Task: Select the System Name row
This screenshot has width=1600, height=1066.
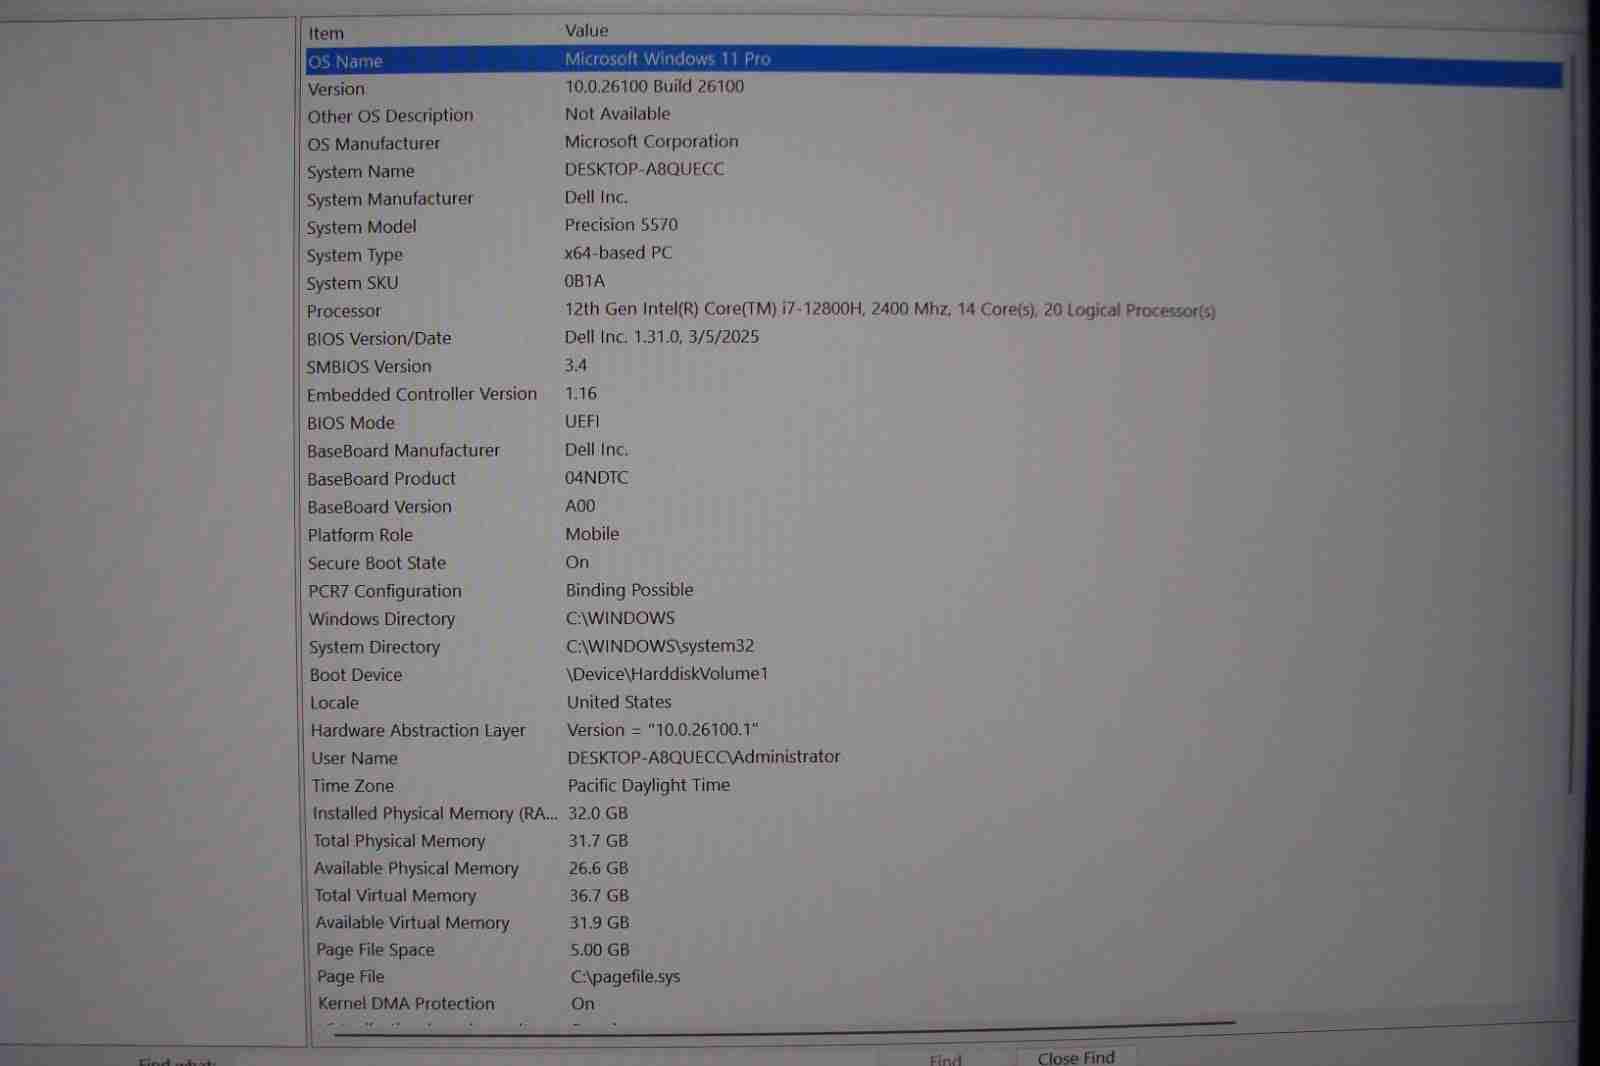Action: (360, 171)
